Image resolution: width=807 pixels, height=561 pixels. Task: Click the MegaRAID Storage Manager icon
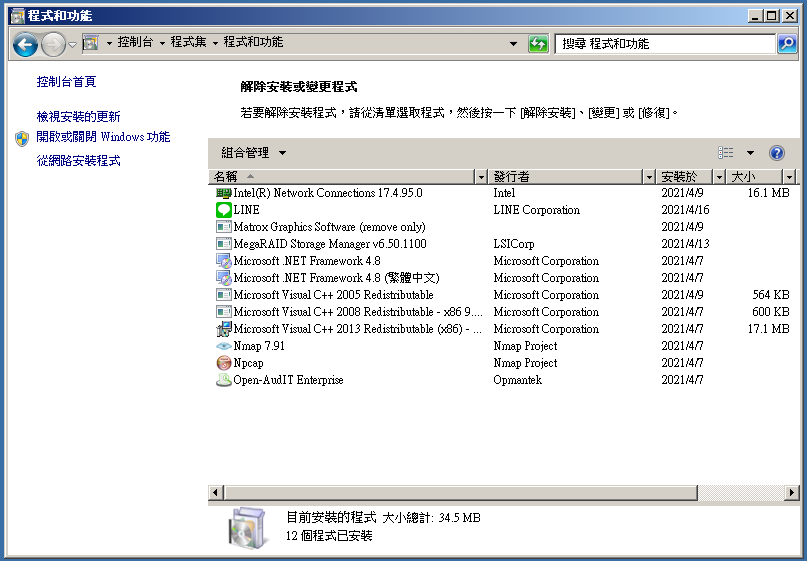coord(223,244)
